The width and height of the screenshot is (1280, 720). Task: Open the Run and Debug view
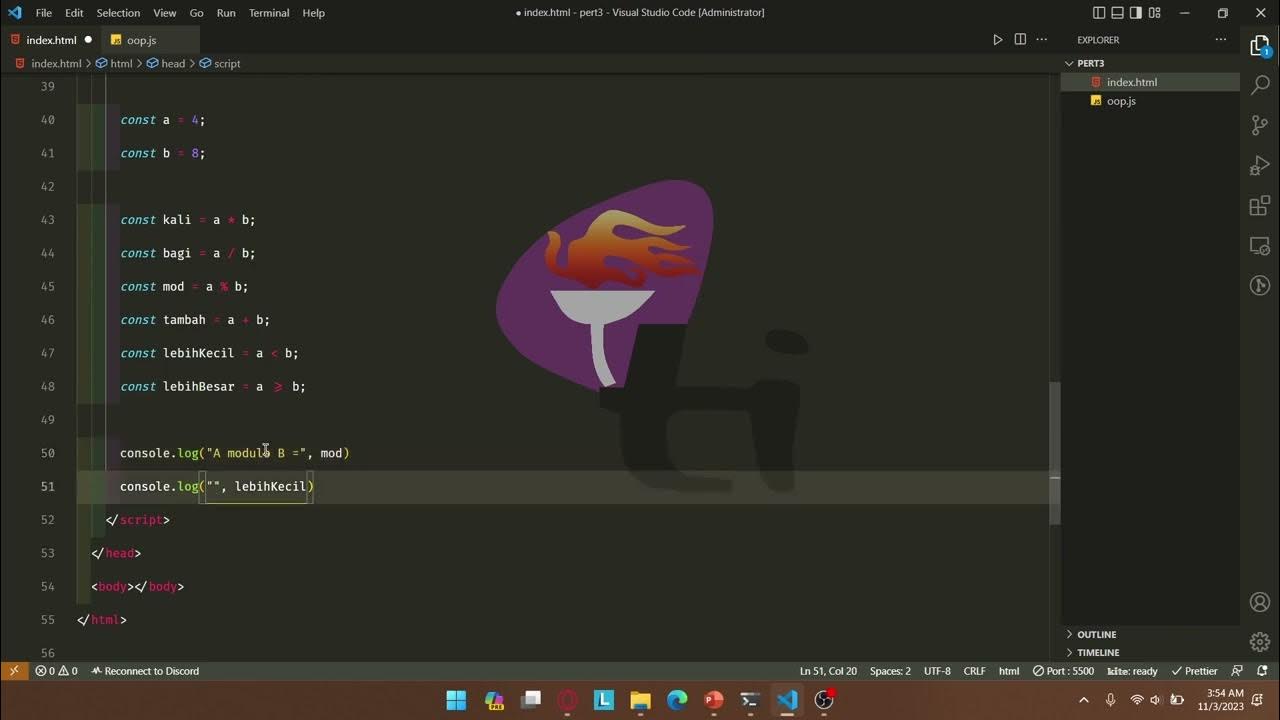pos(1260,165)
